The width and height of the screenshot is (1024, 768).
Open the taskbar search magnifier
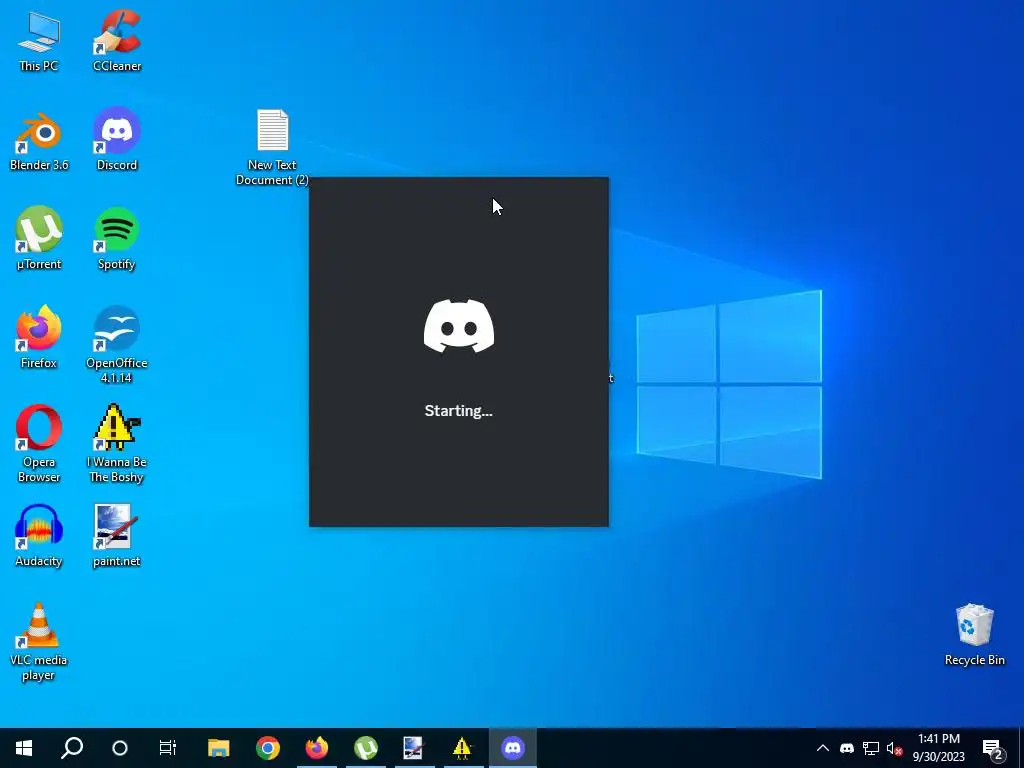click(72, 748)
